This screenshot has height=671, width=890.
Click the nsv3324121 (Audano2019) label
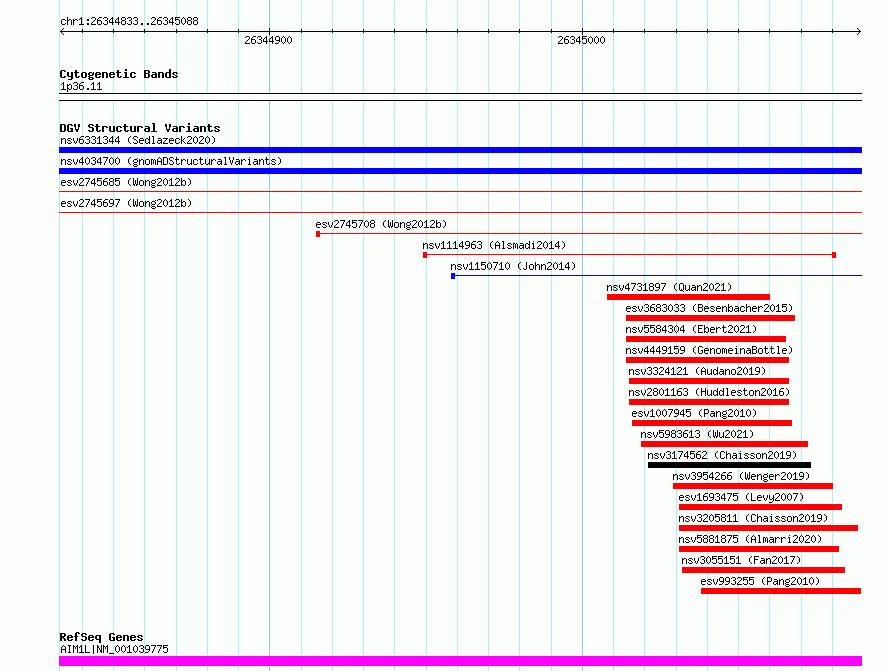click(697, 371)
